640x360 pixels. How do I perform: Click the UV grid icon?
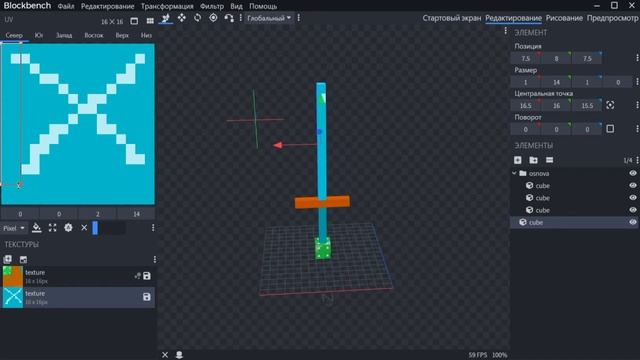[x=150, y=21]
